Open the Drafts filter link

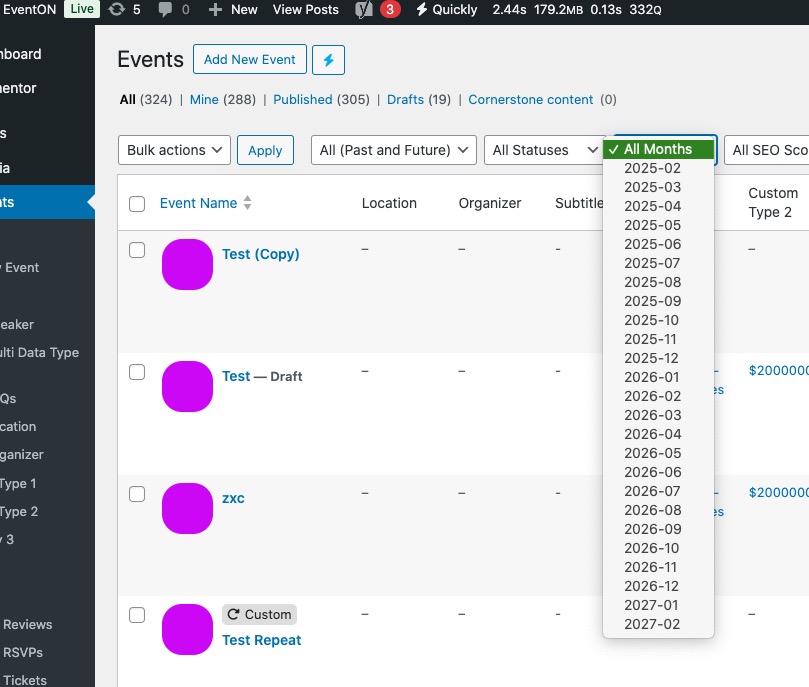click(x=405, y=99)
